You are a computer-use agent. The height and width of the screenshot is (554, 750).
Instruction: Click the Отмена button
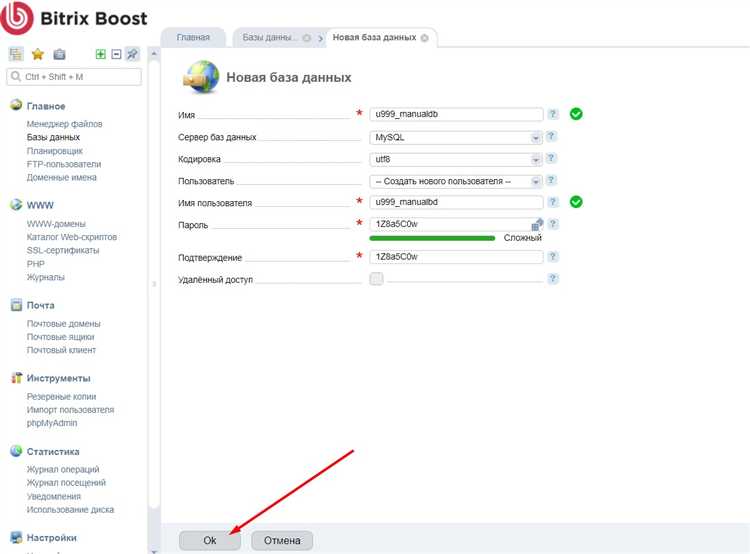282,541
